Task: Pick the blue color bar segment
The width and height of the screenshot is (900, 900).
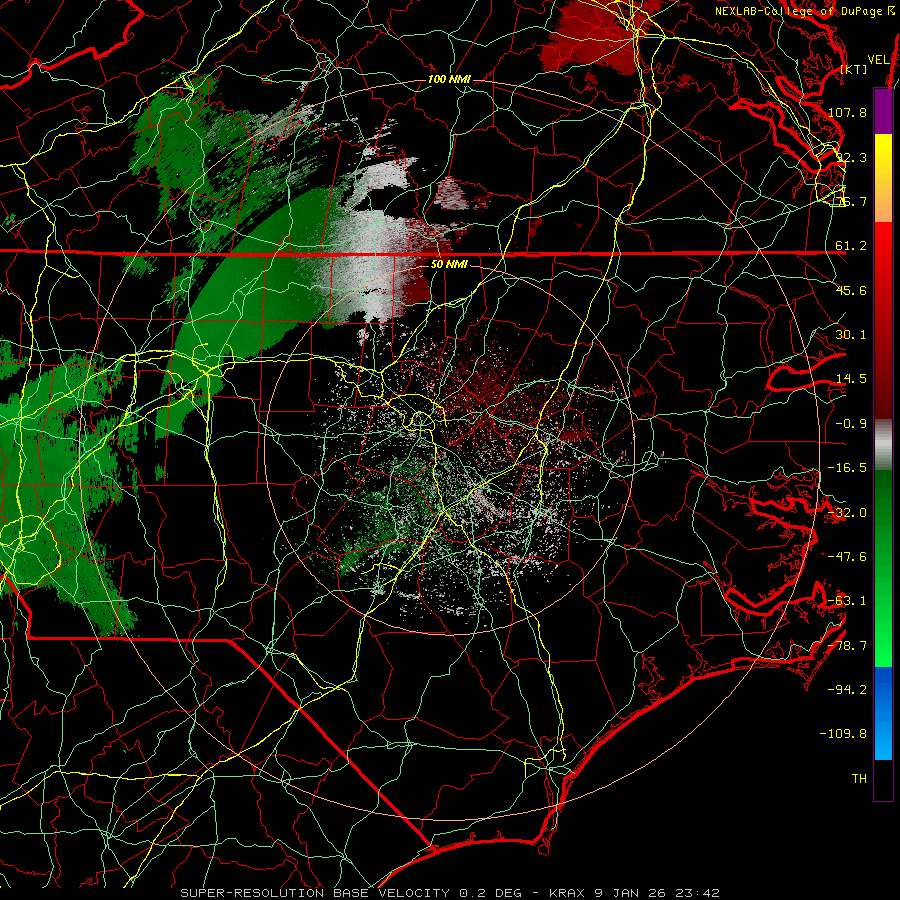Action: point(883,713)
